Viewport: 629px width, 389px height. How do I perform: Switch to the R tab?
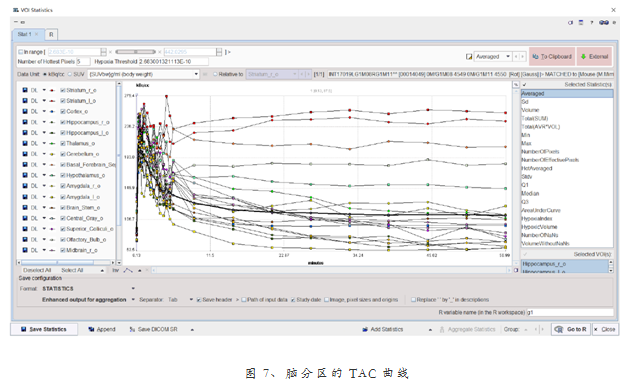51,34
